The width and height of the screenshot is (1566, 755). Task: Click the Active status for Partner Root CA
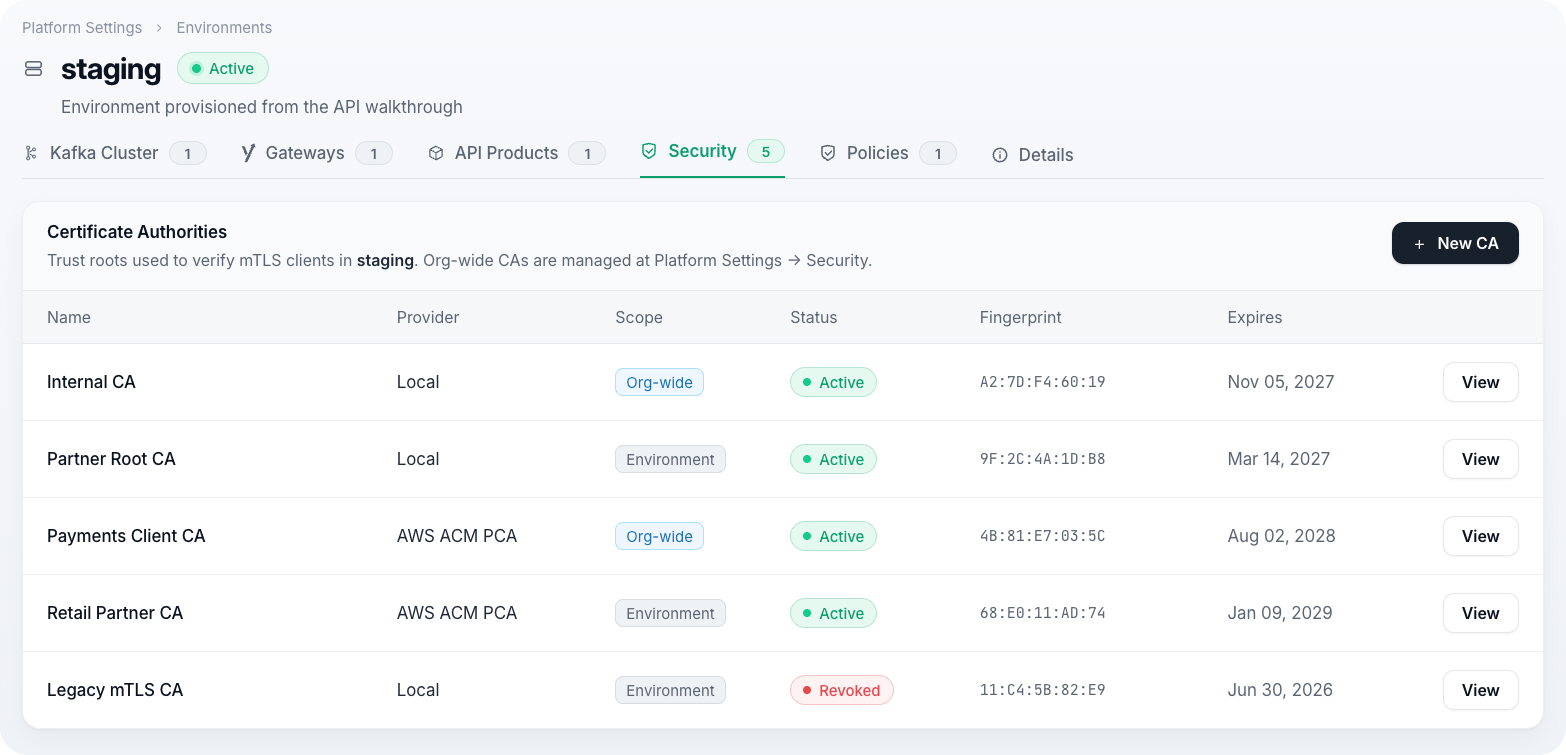pyautogui.click(x=833, y=459)
